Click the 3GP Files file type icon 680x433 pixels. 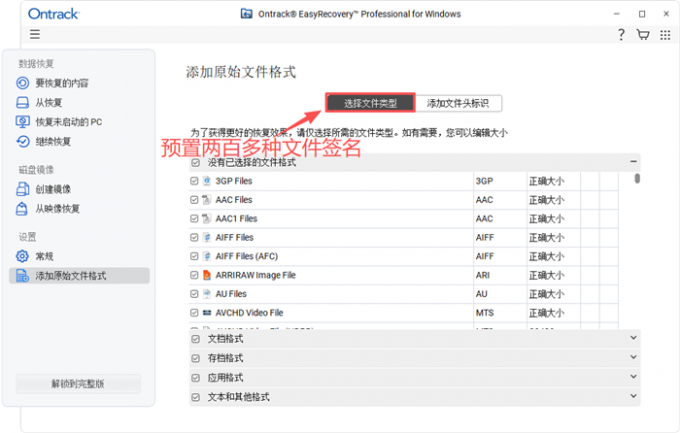click(207, 181)
